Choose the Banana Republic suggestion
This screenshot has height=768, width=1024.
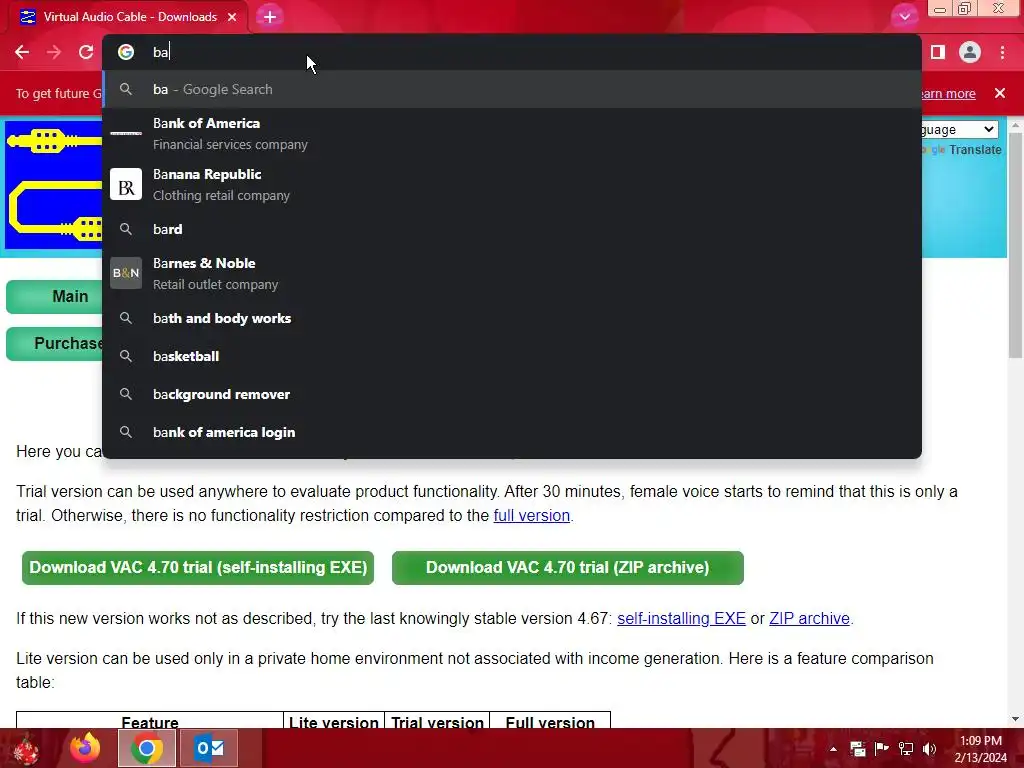(x=512, y=185)
